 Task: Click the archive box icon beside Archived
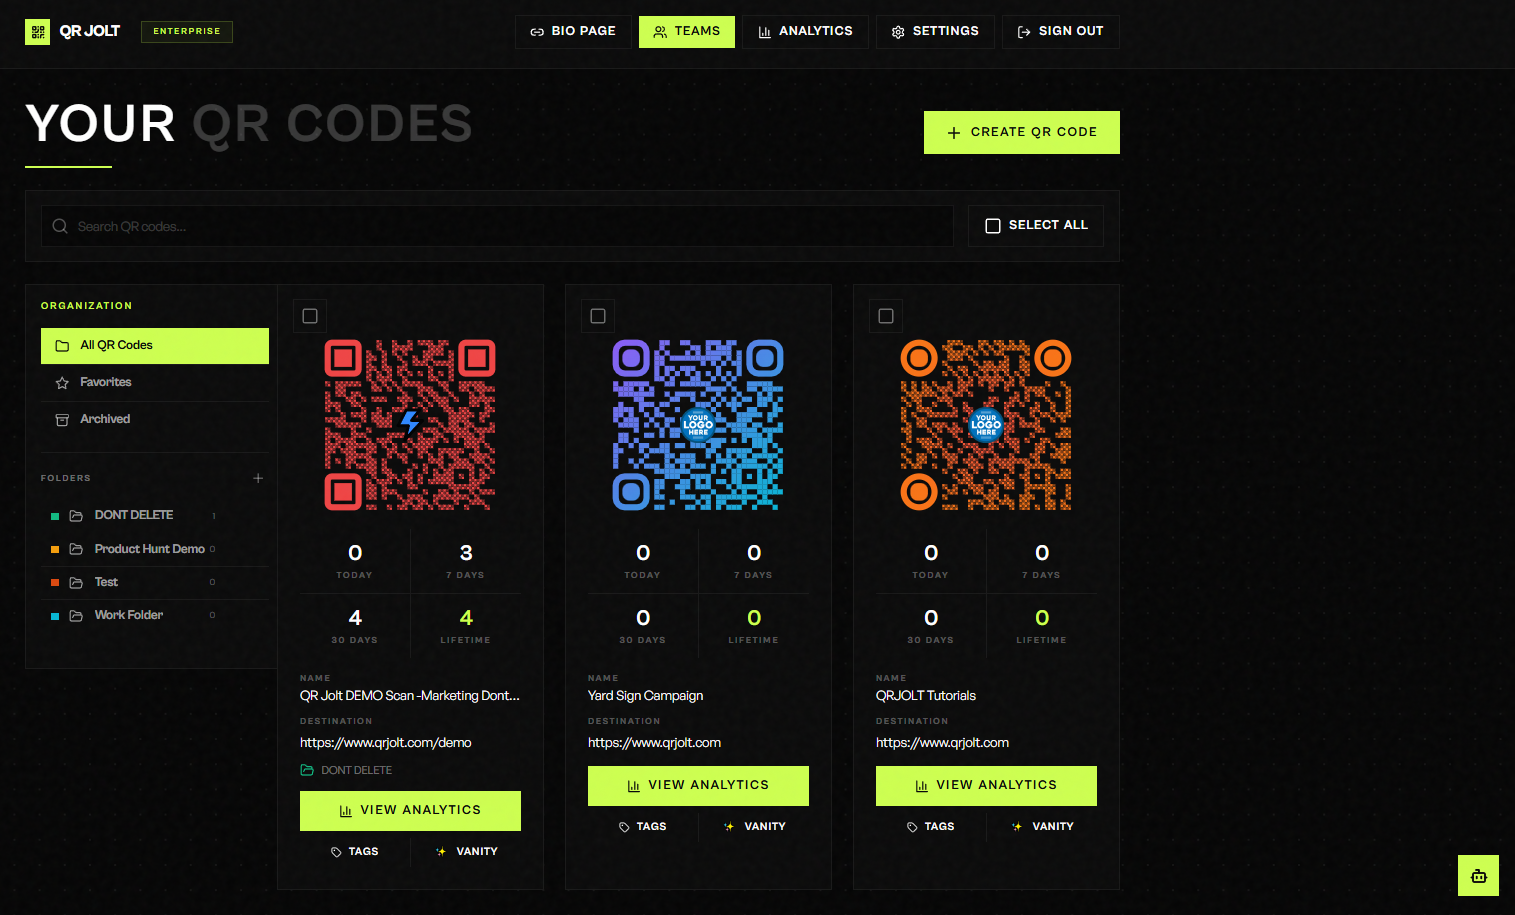[62, 420]
